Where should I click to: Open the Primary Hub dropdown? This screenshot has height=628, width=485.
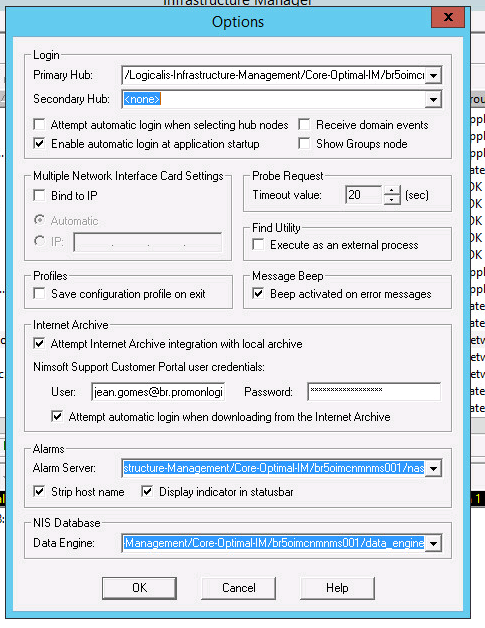click(433, 75)
